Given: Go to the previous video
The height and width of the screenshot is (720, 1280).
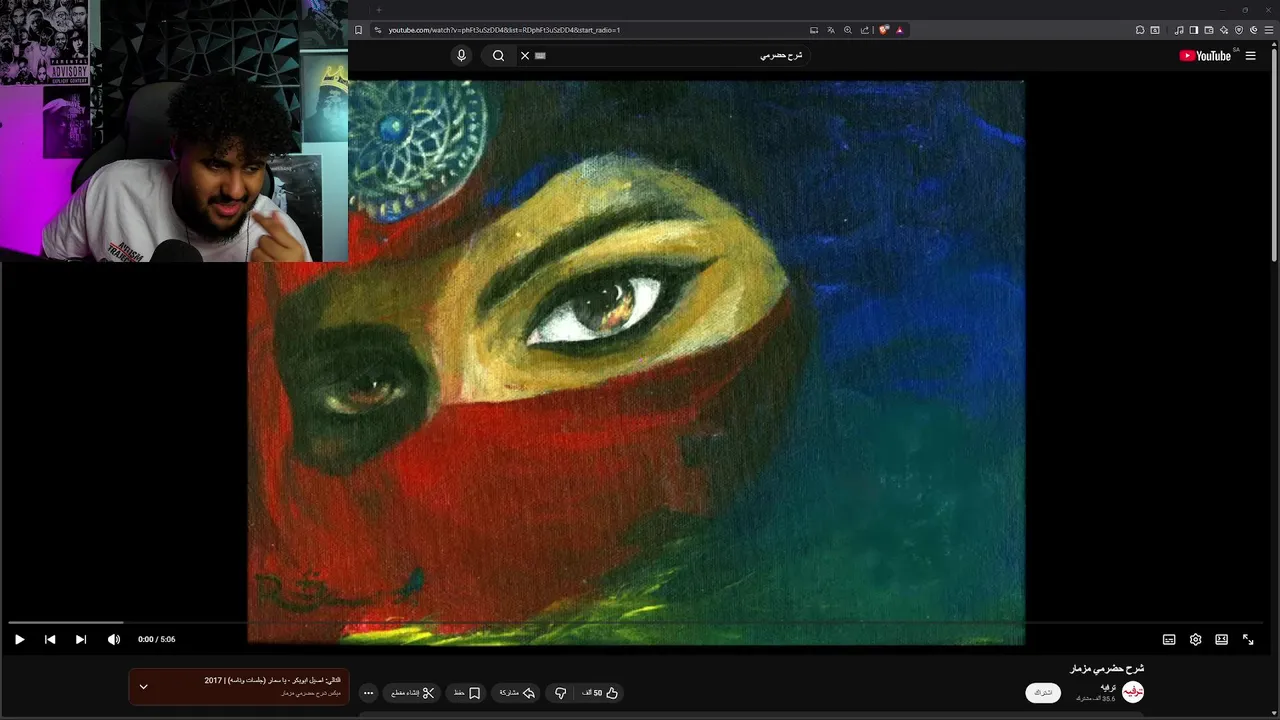Looking at the screenshot, I should [50, 639].
